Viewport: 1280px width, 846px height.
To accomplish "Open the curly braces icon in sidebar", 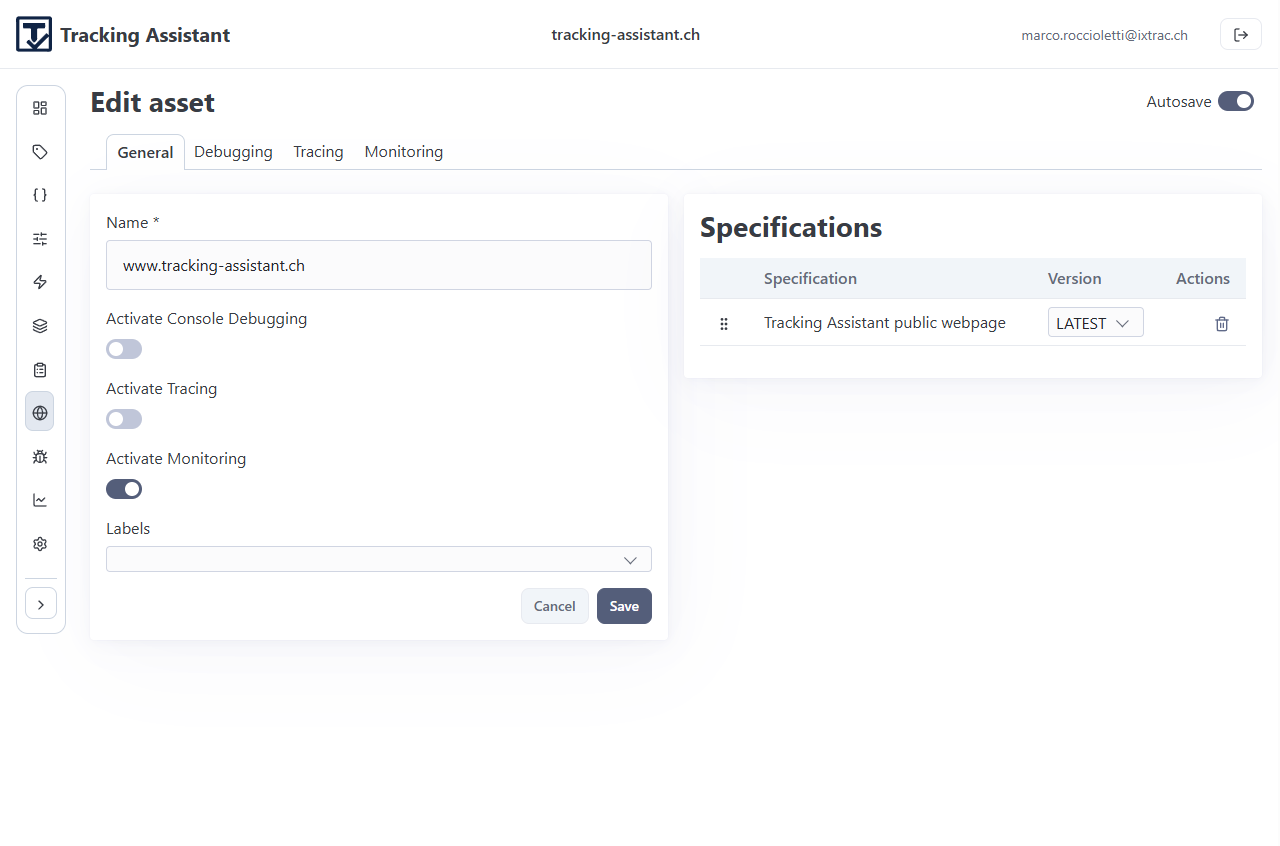I will (x=40, y=195).
